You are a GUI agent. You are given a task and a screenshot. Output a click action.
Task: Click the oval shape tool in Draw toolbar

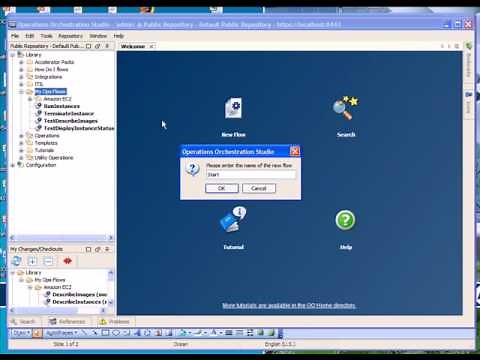coord(116,332)
